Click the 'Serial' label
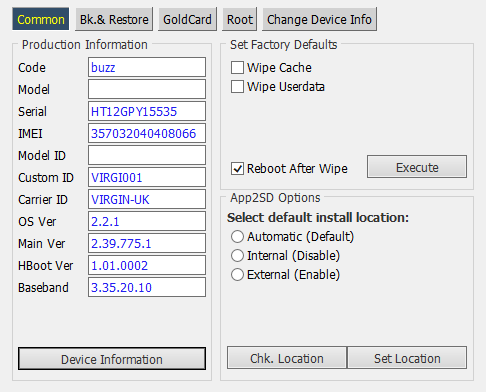Viewport: 486px width, 392px height. [x=32, y=112]
